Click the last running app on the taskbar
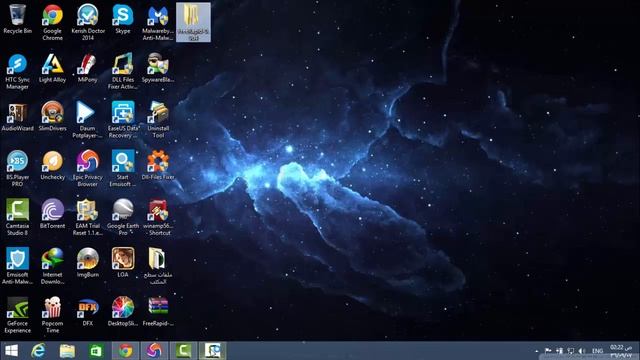The image size is (640, 360). (x=212, y=351)
